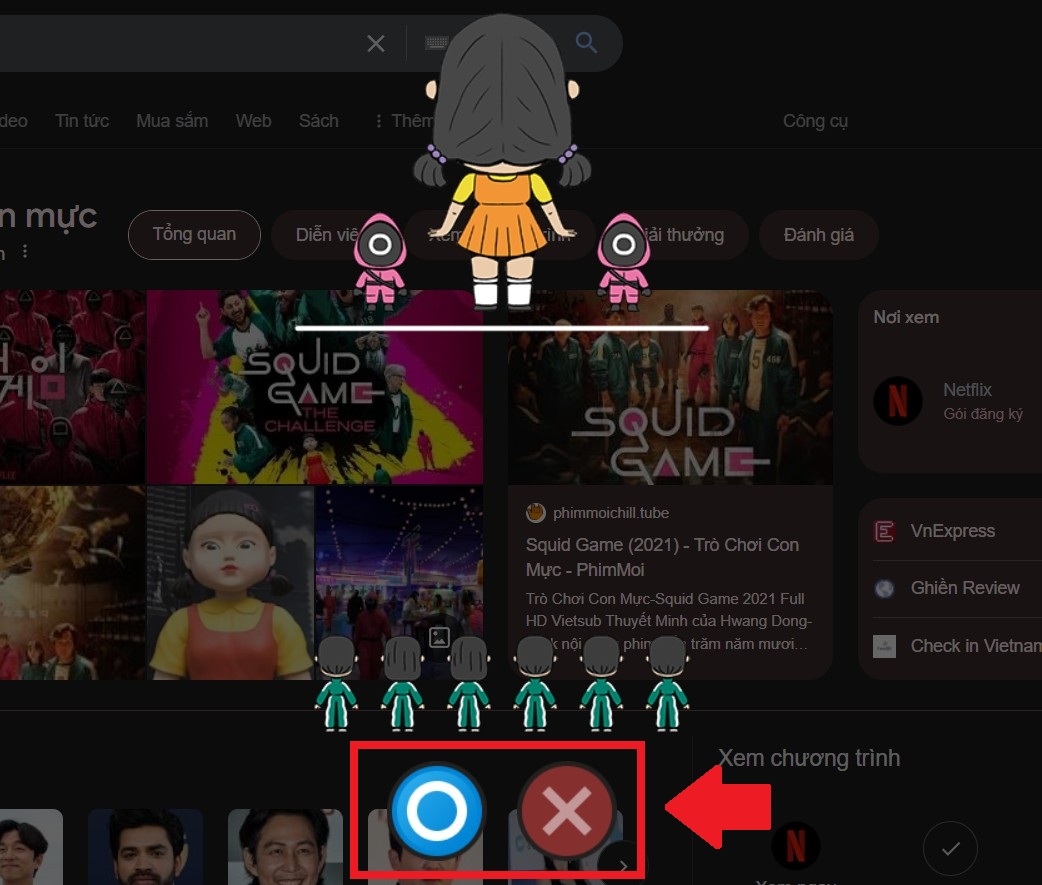Click the magnifier search icon
Viewport: 1042px width, 885px height.
click(x=585, y=43)
